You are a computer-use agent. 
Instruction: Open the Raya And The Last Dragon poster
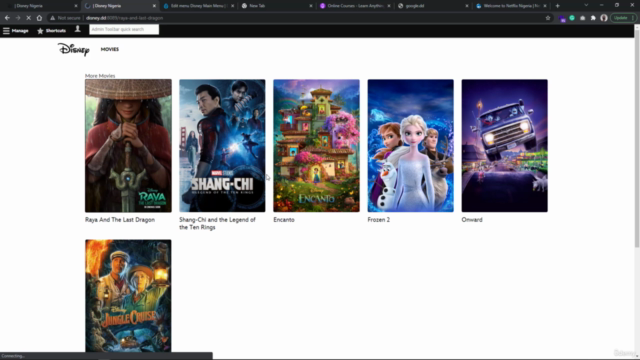128,146
